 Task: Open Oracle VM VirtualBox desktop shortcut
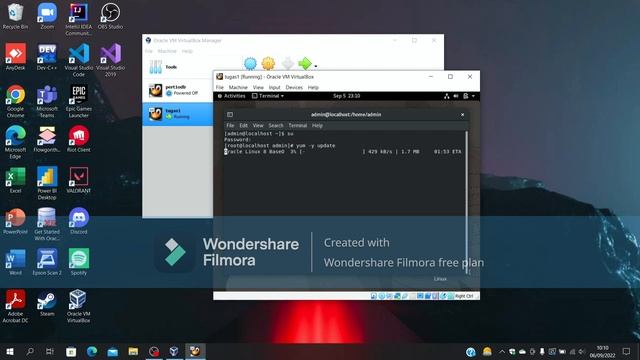point(78,306)
